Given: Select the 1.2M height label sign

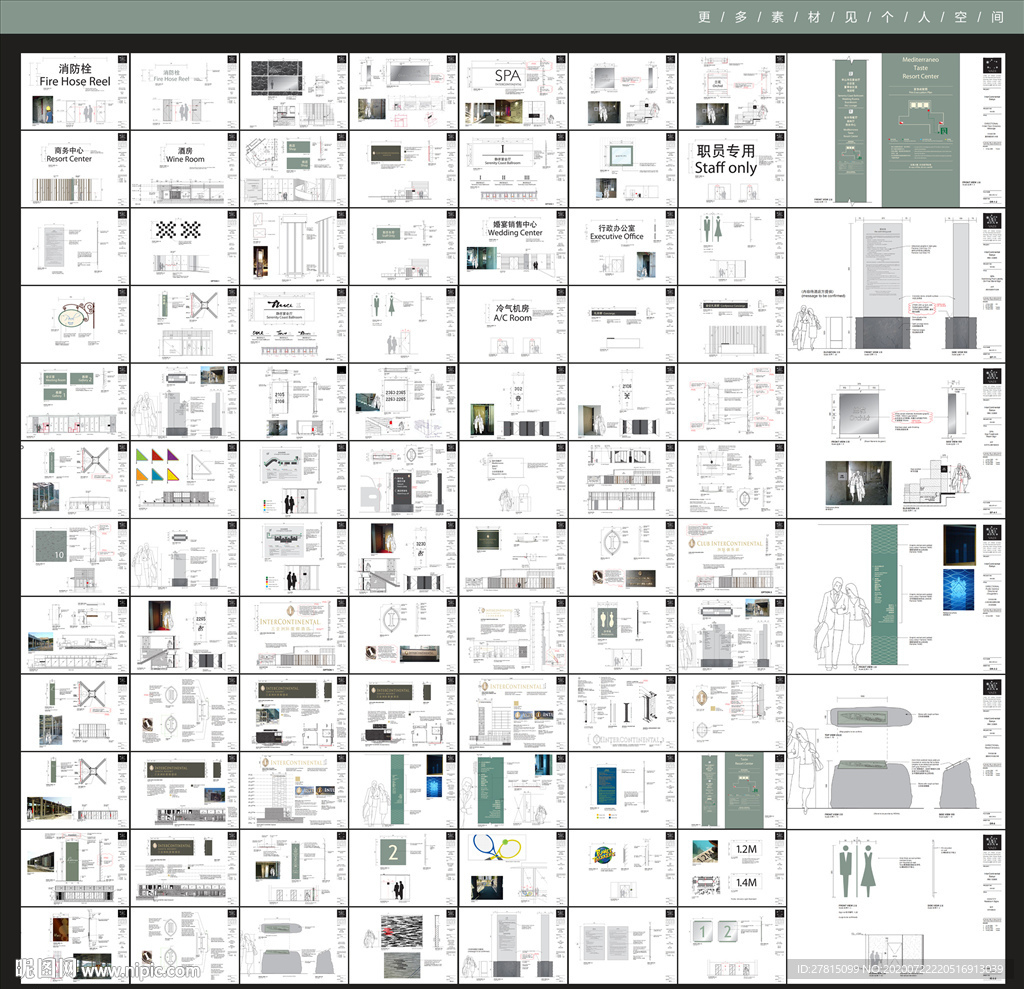Looking at the screenshot, I should tap(746, 849).
